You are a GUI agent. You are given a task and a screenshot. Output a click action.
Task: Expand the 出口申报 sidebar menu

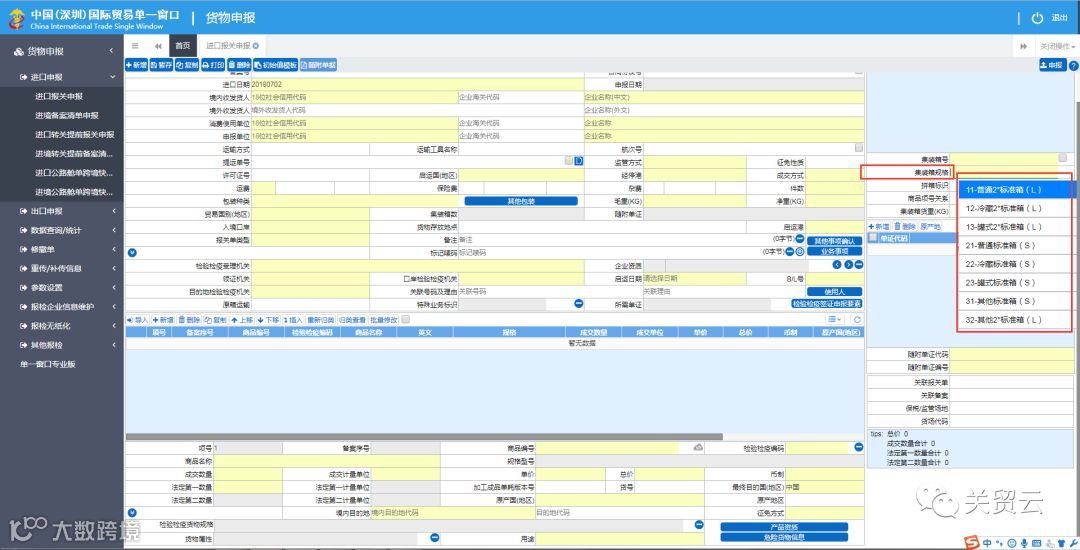(62, 211)
